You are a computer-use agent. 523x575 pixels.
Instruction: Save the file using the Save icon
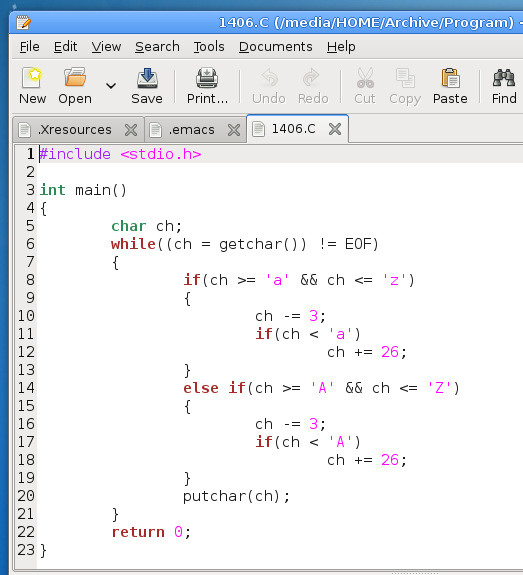coord(147,77)
